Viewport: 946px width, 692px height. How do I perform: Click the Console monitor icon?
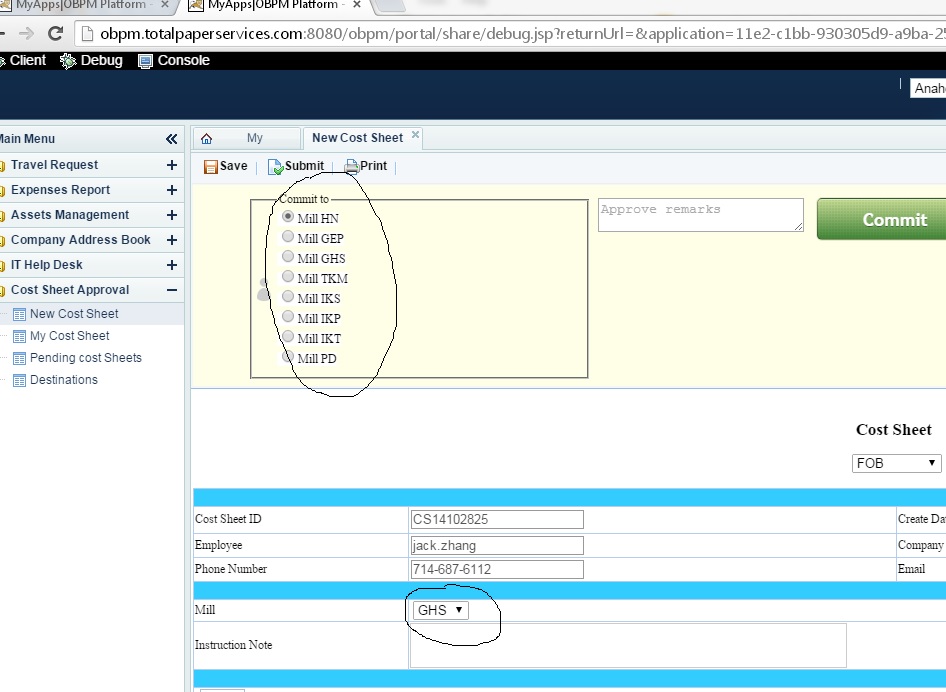(x=145, y=61)
